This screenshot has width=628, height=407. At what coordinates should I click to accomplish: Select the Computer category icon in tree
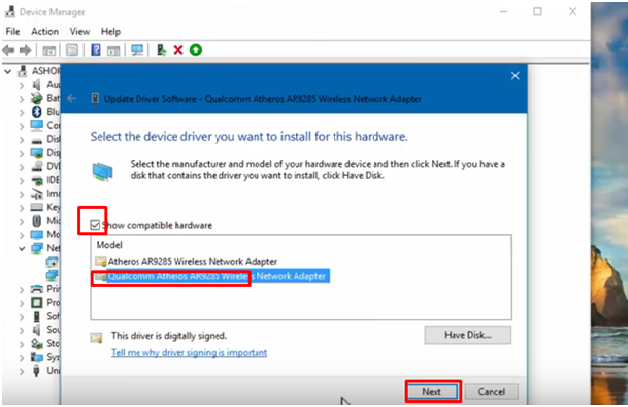pos(36,125)
